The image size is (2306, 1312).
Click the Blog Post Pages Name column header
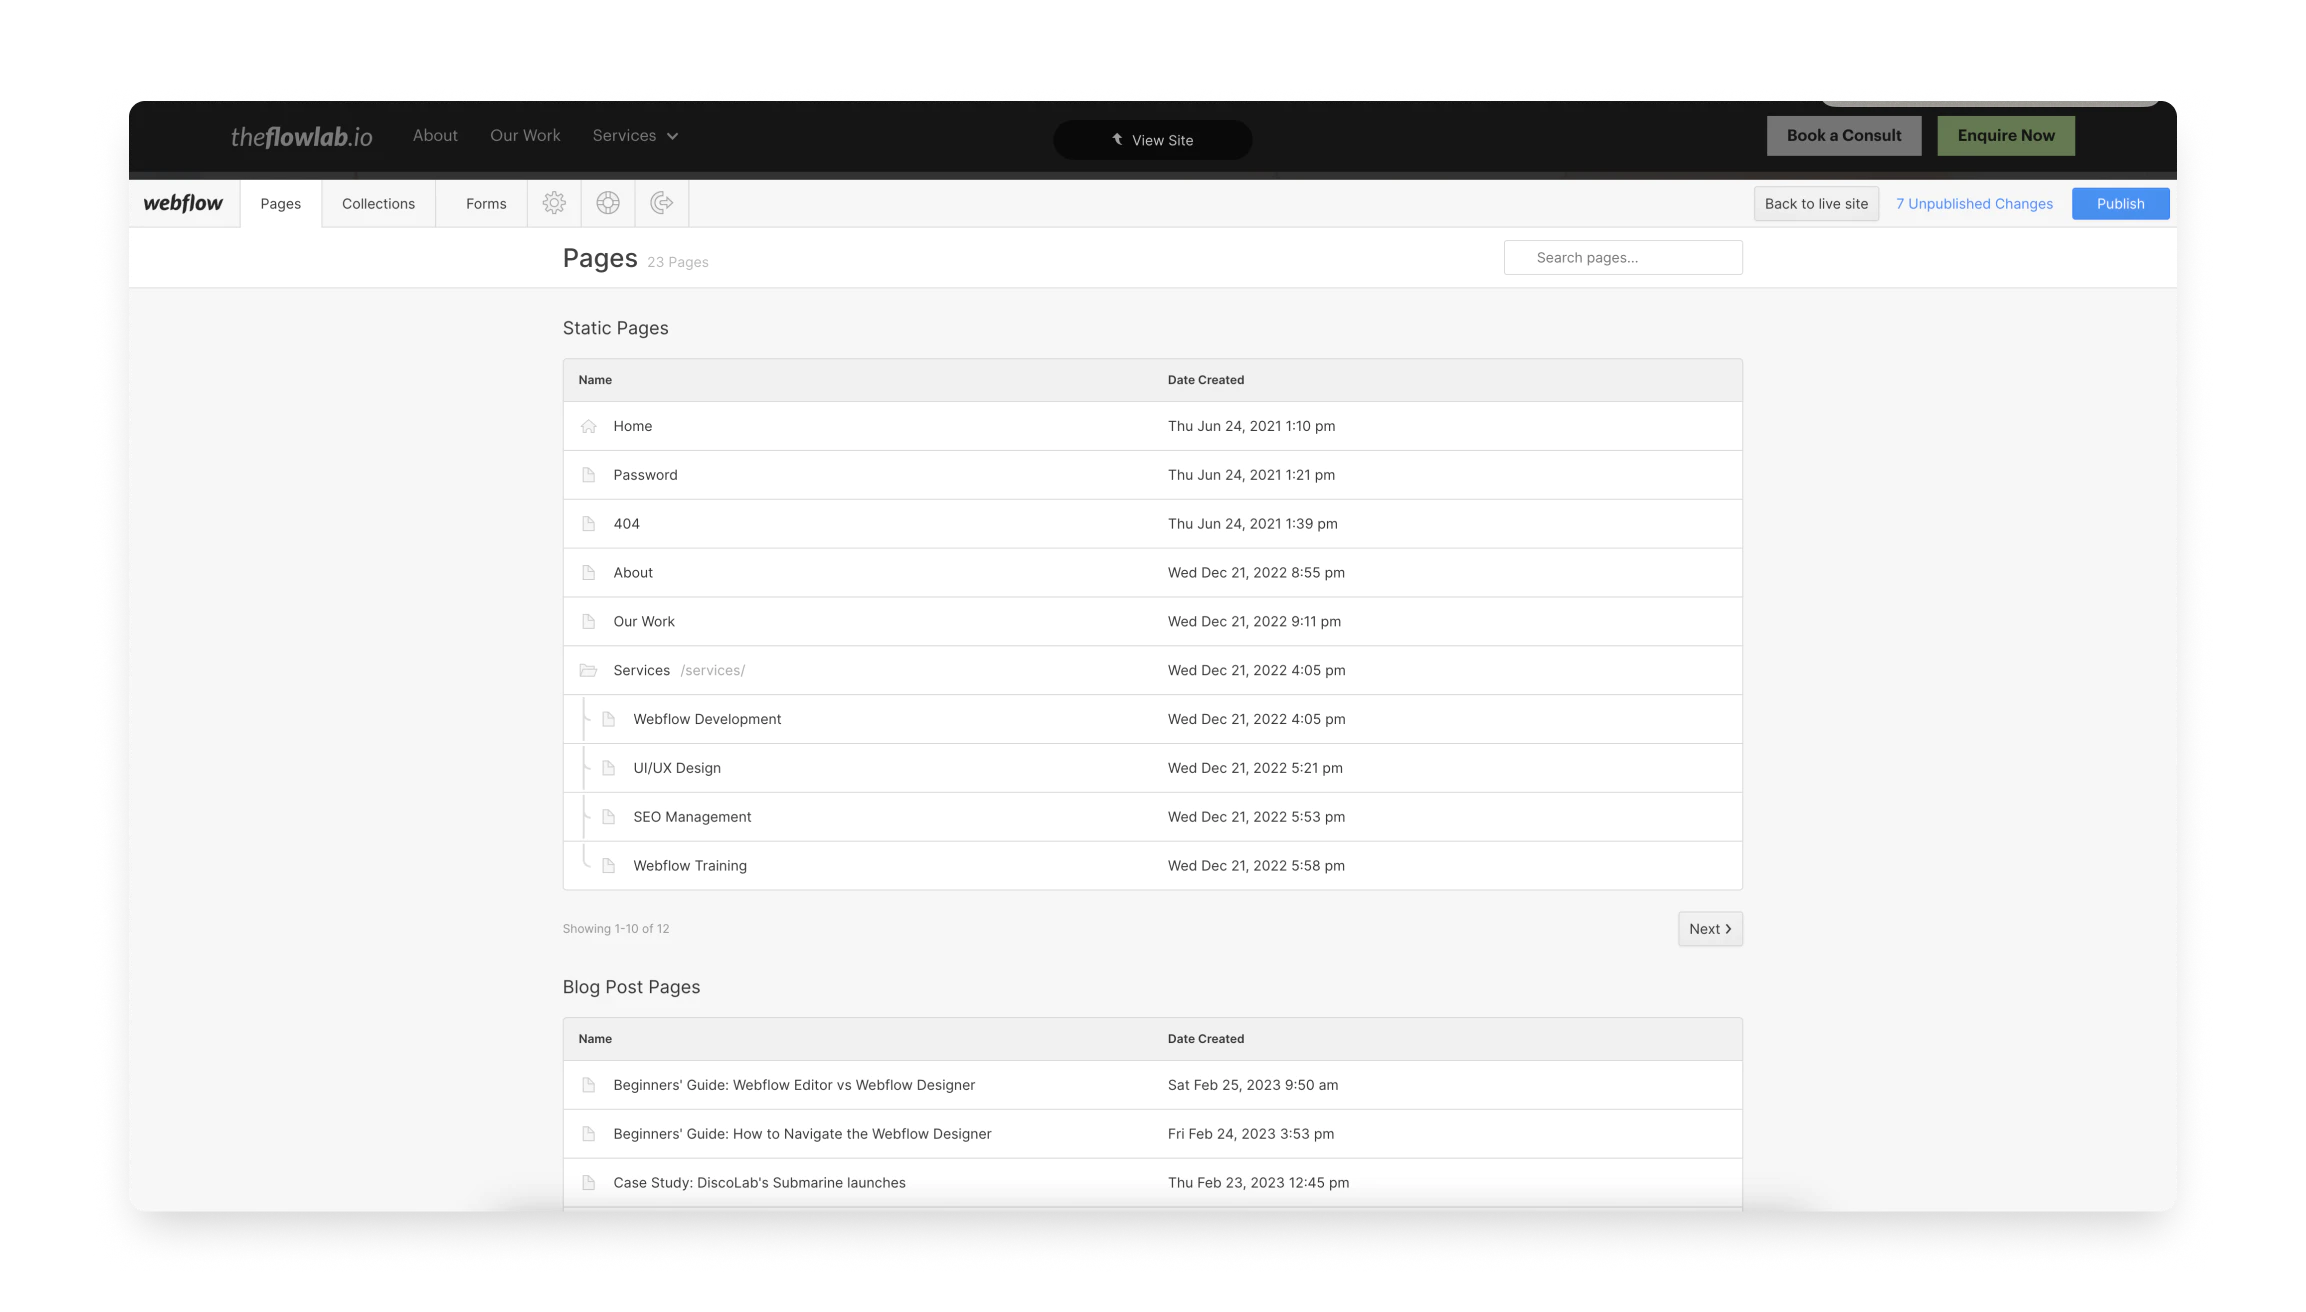click(595, 1039)
